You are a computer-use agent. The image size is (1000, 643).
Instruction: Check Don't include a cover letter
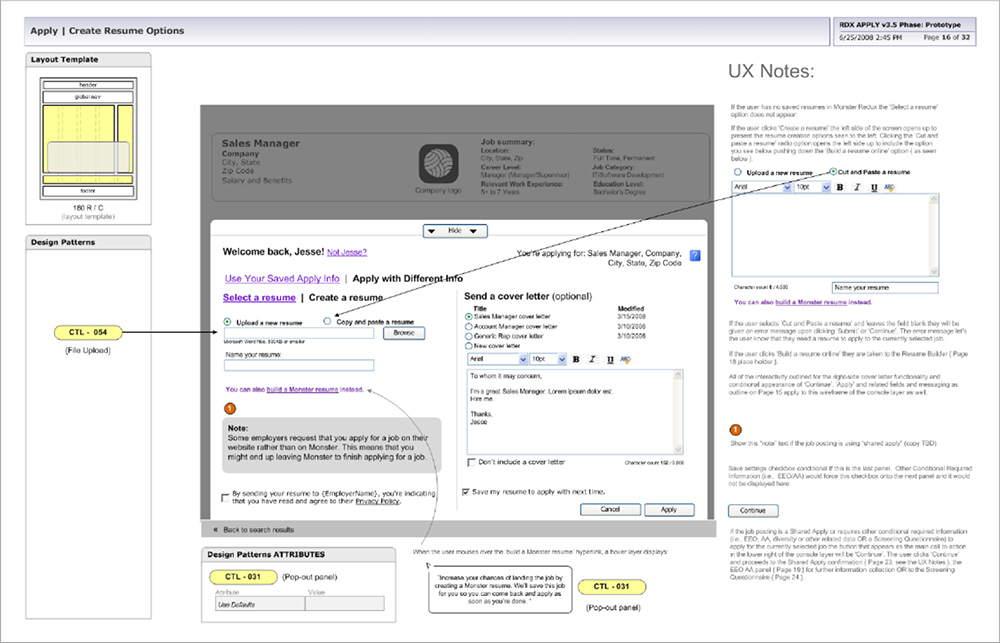point(471,462)
